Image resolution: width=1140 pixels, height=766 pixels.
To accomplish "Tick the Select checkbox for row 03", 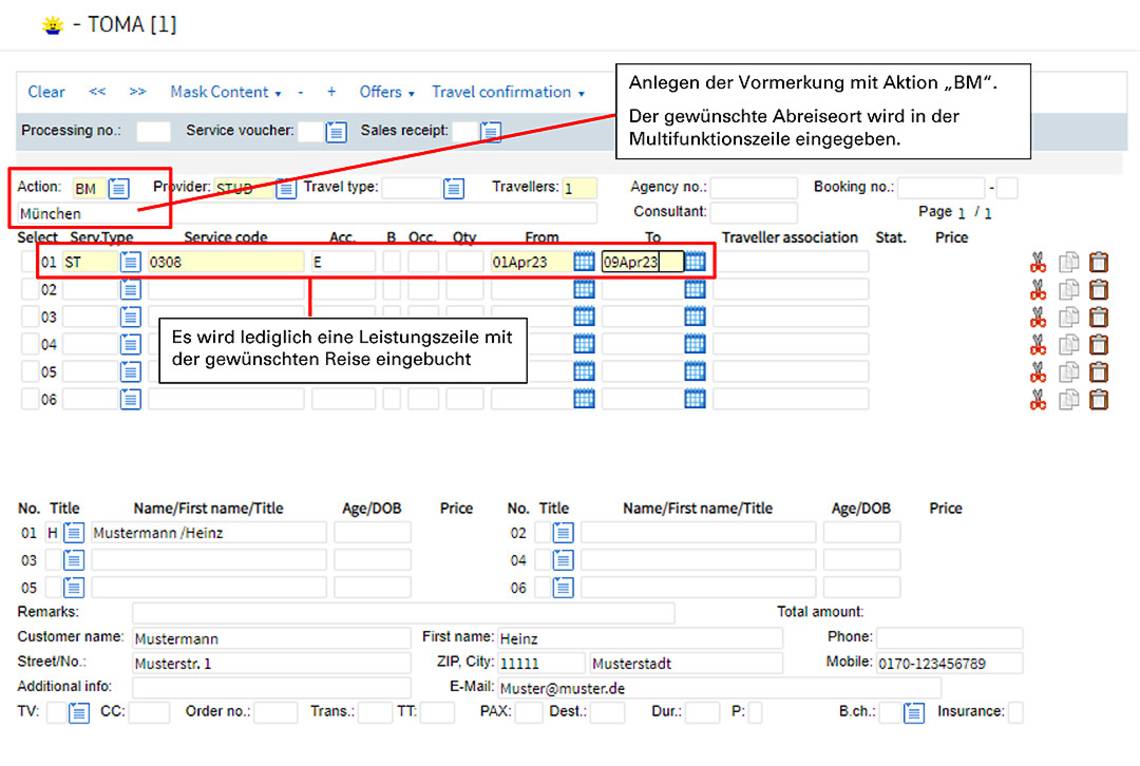I will click(x=30, y=317).
